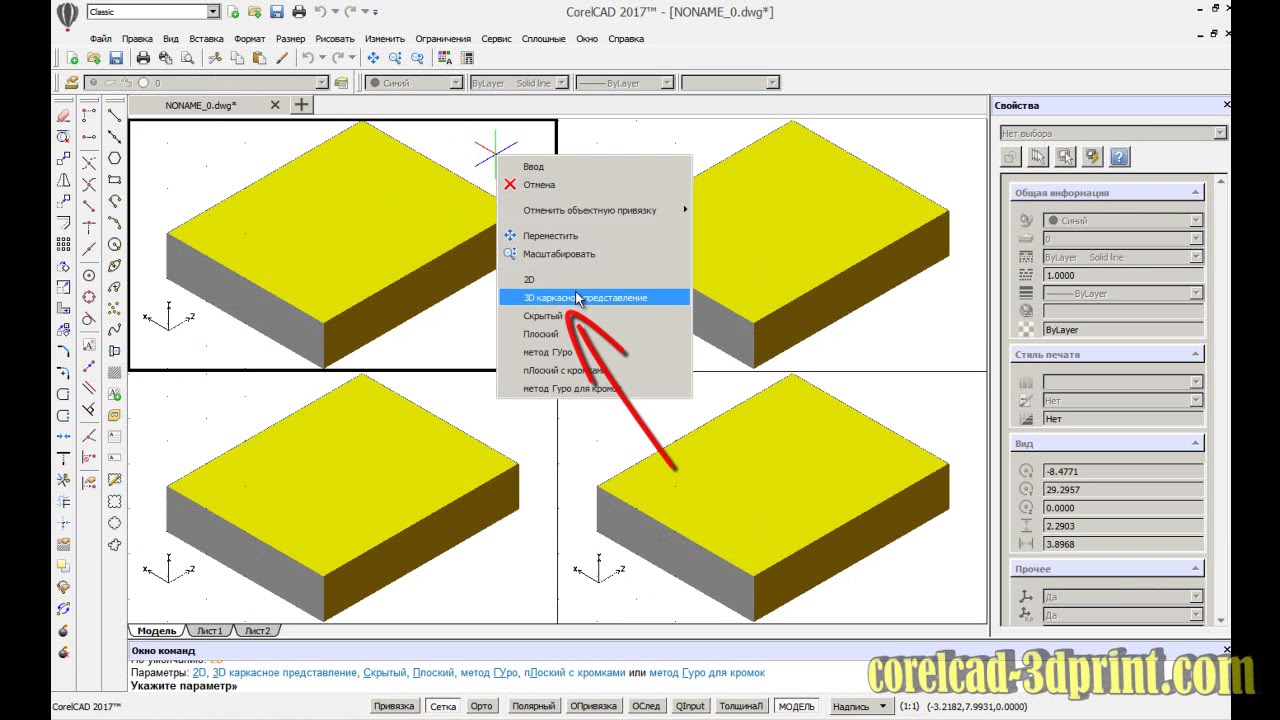Image resolution: width=1280 pixels, height=720 pixels.
Task: Click the CorelCAD balloon application logo
Action: click(66, 16)
